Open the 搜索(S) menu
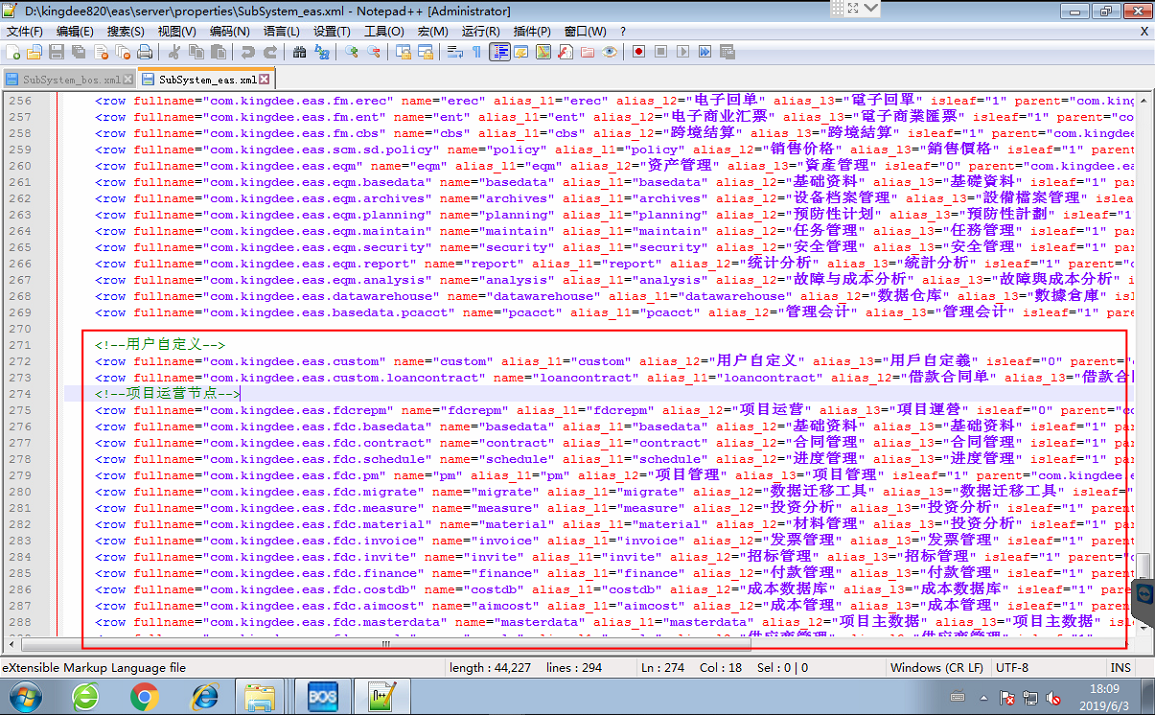 (x=125, y=31)
